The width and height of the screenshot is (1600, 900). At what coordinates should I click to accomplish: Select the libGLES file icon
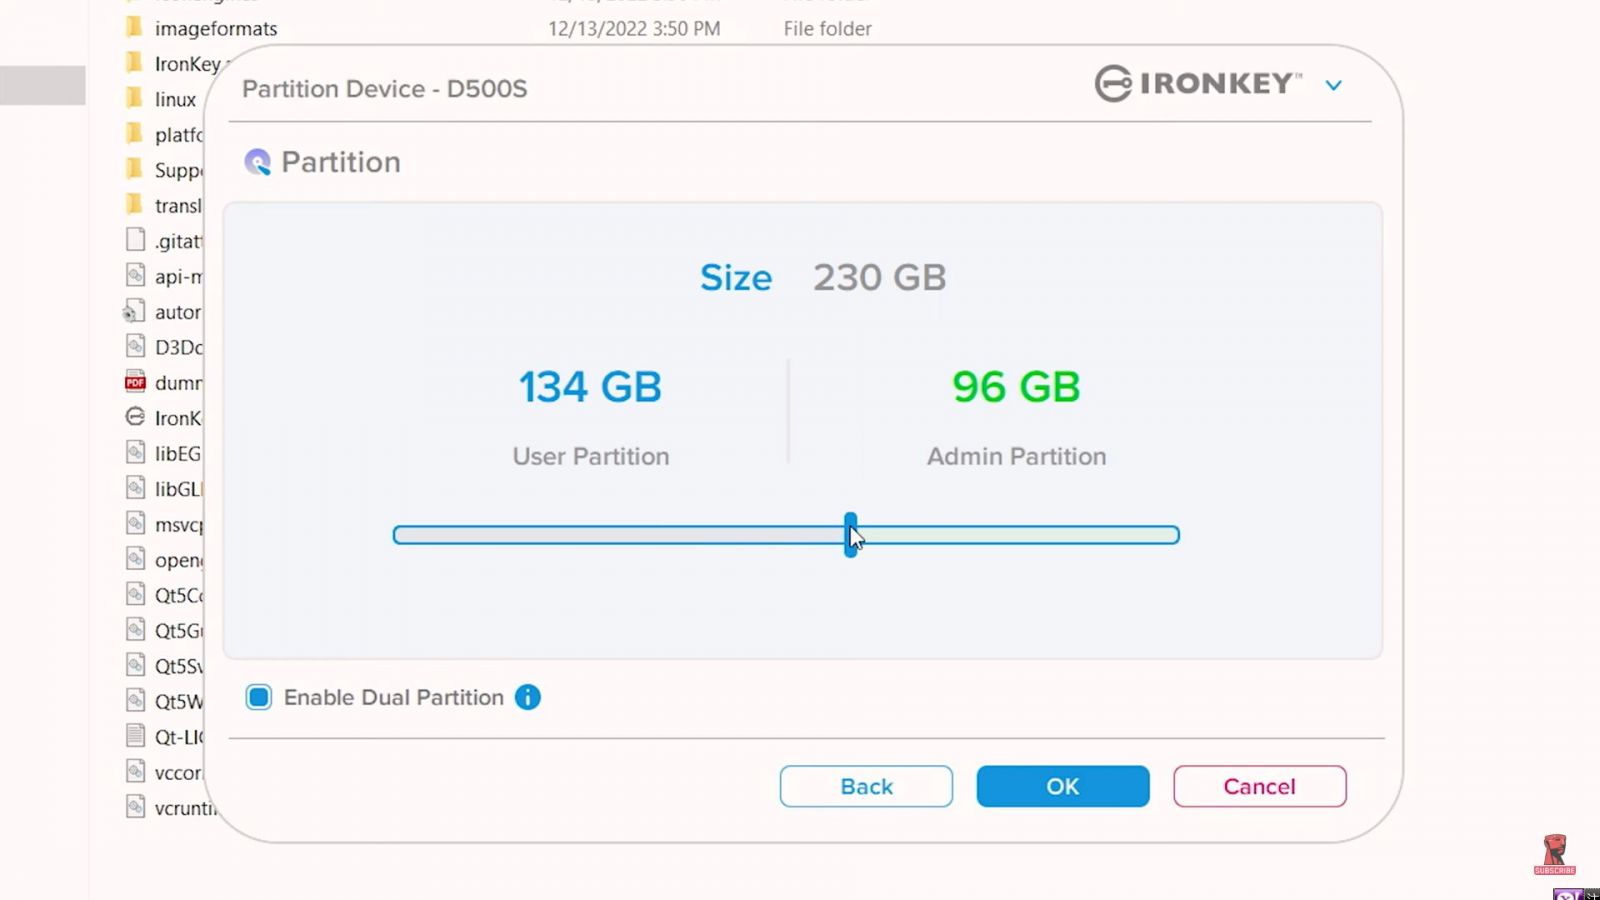click(x=135, y=488)
